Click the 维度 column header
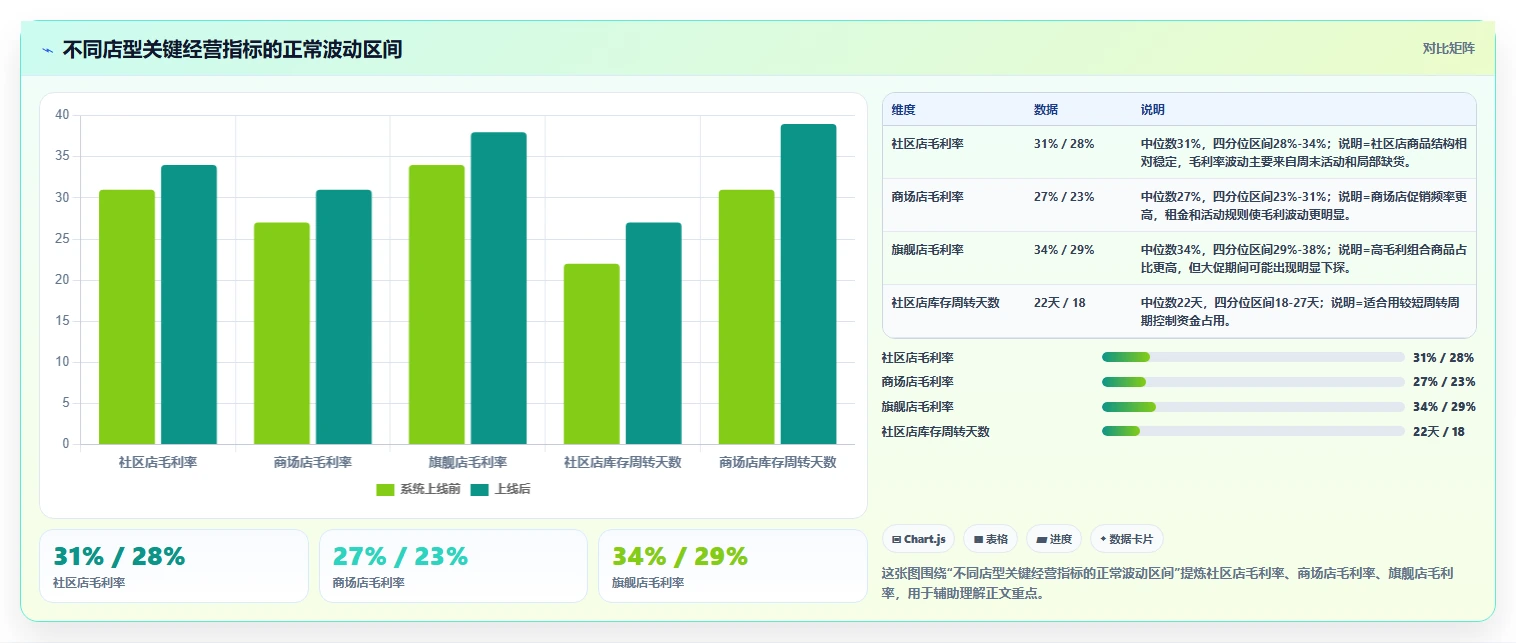1516x643 pixels. click(x=904, y=110)
